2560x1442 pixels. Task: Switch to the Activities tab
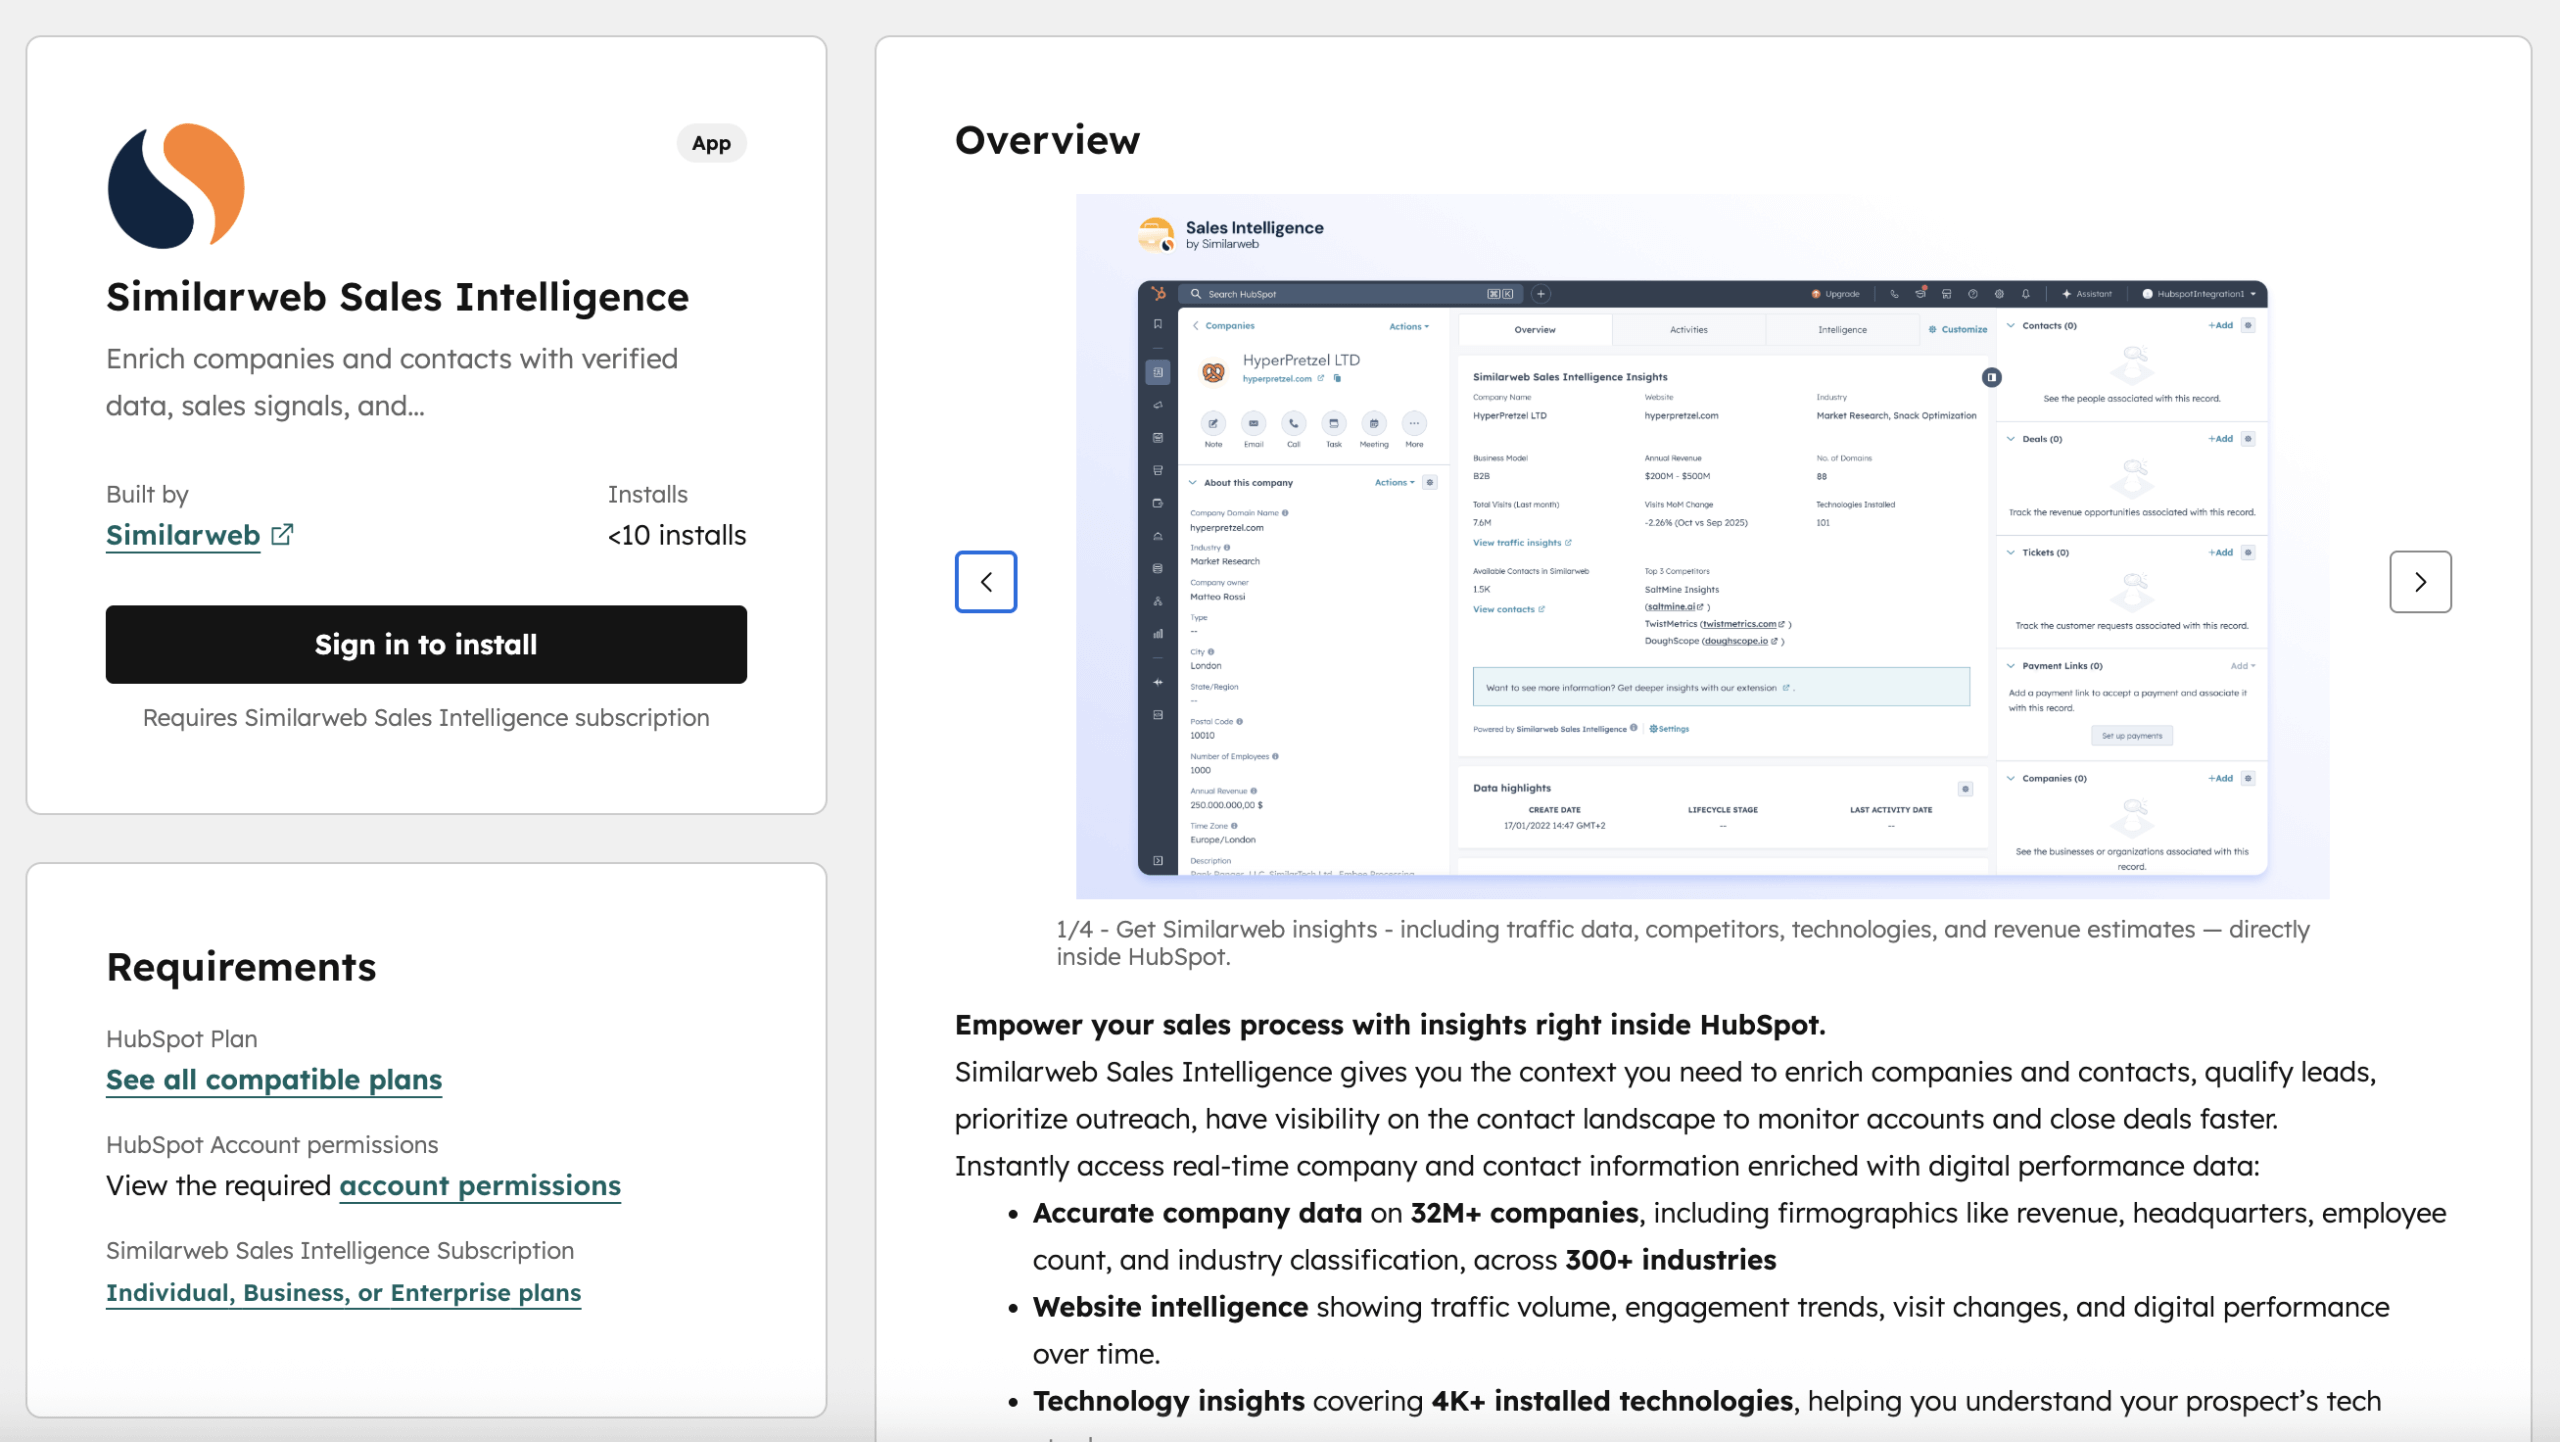point(1688,329)
